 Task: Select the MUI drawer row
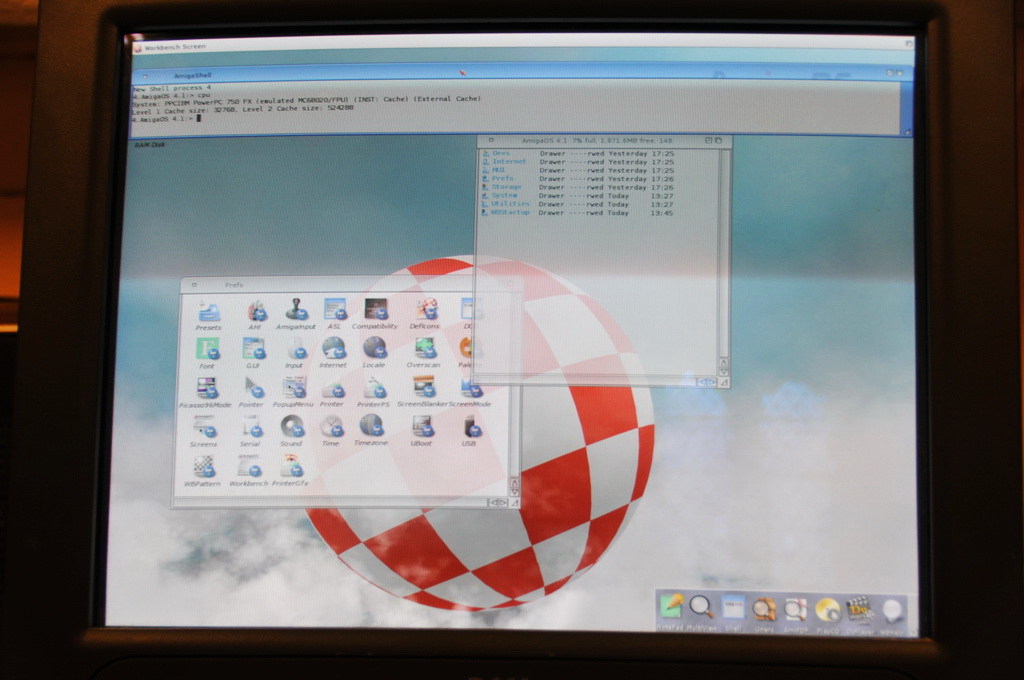point(577,170)
